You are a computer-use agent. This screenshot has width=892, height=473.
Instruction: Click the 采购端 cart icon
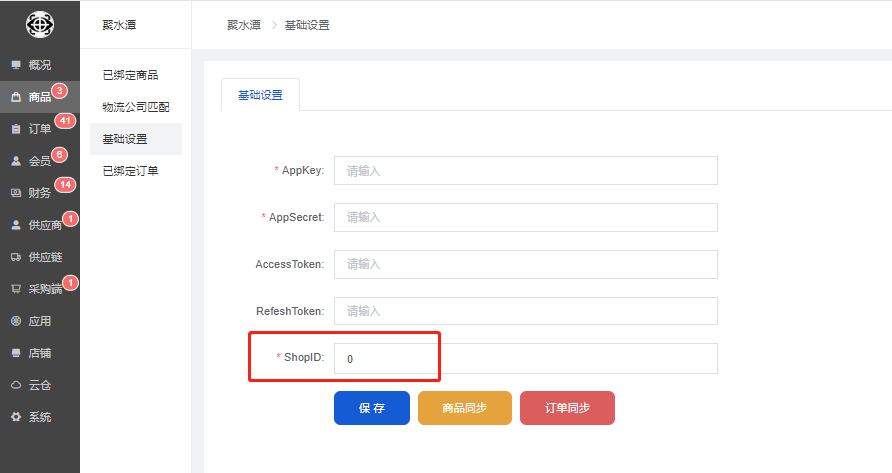16,289
